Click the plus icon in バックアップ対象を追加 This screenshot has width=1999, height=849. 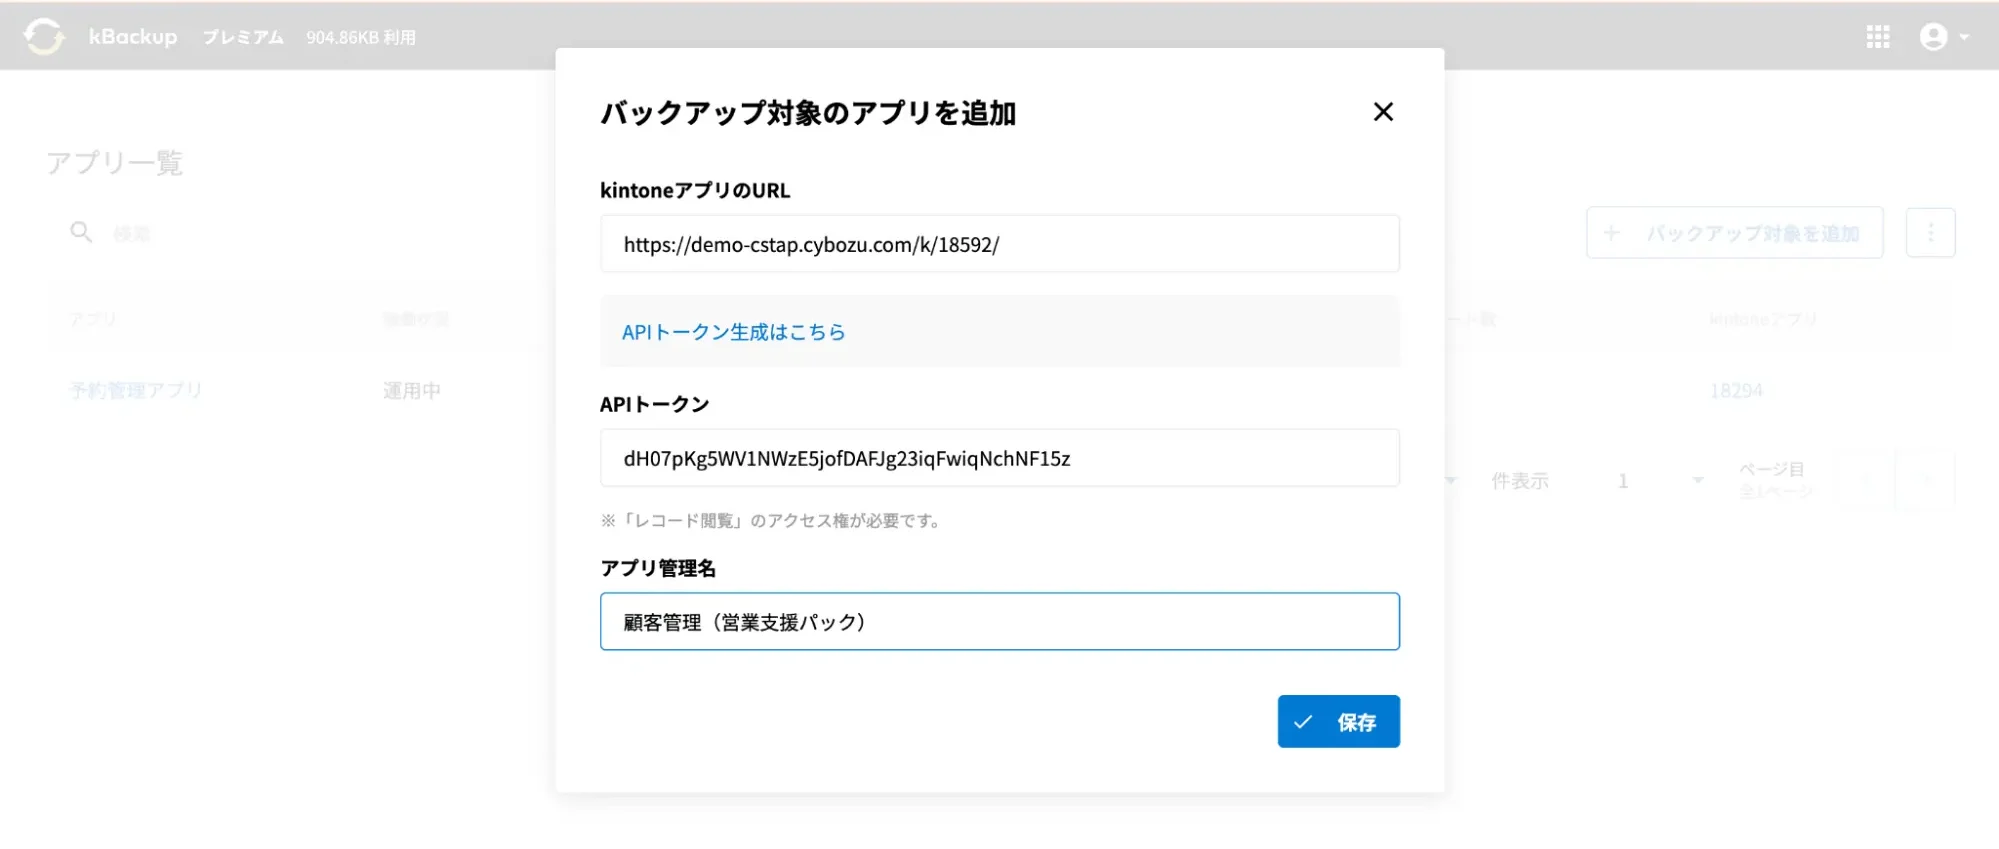click(x=1611, y=233)
